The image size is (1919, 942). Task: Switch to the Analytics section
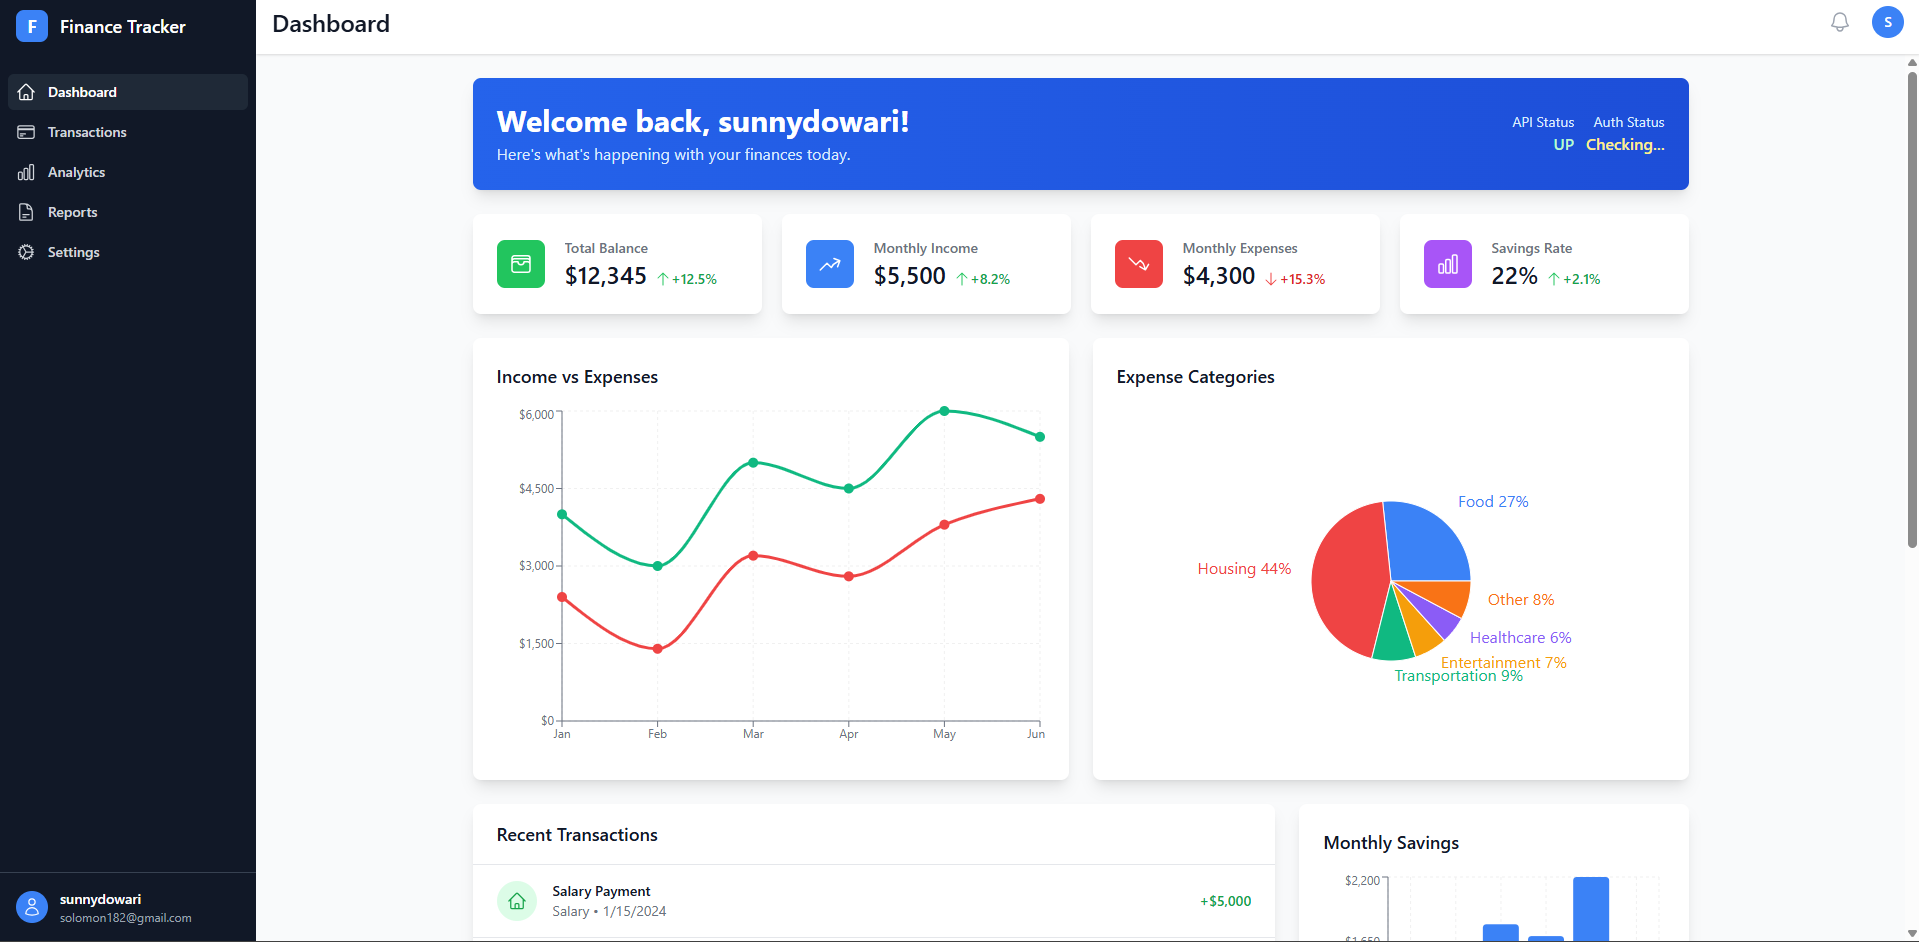(76, 172)
